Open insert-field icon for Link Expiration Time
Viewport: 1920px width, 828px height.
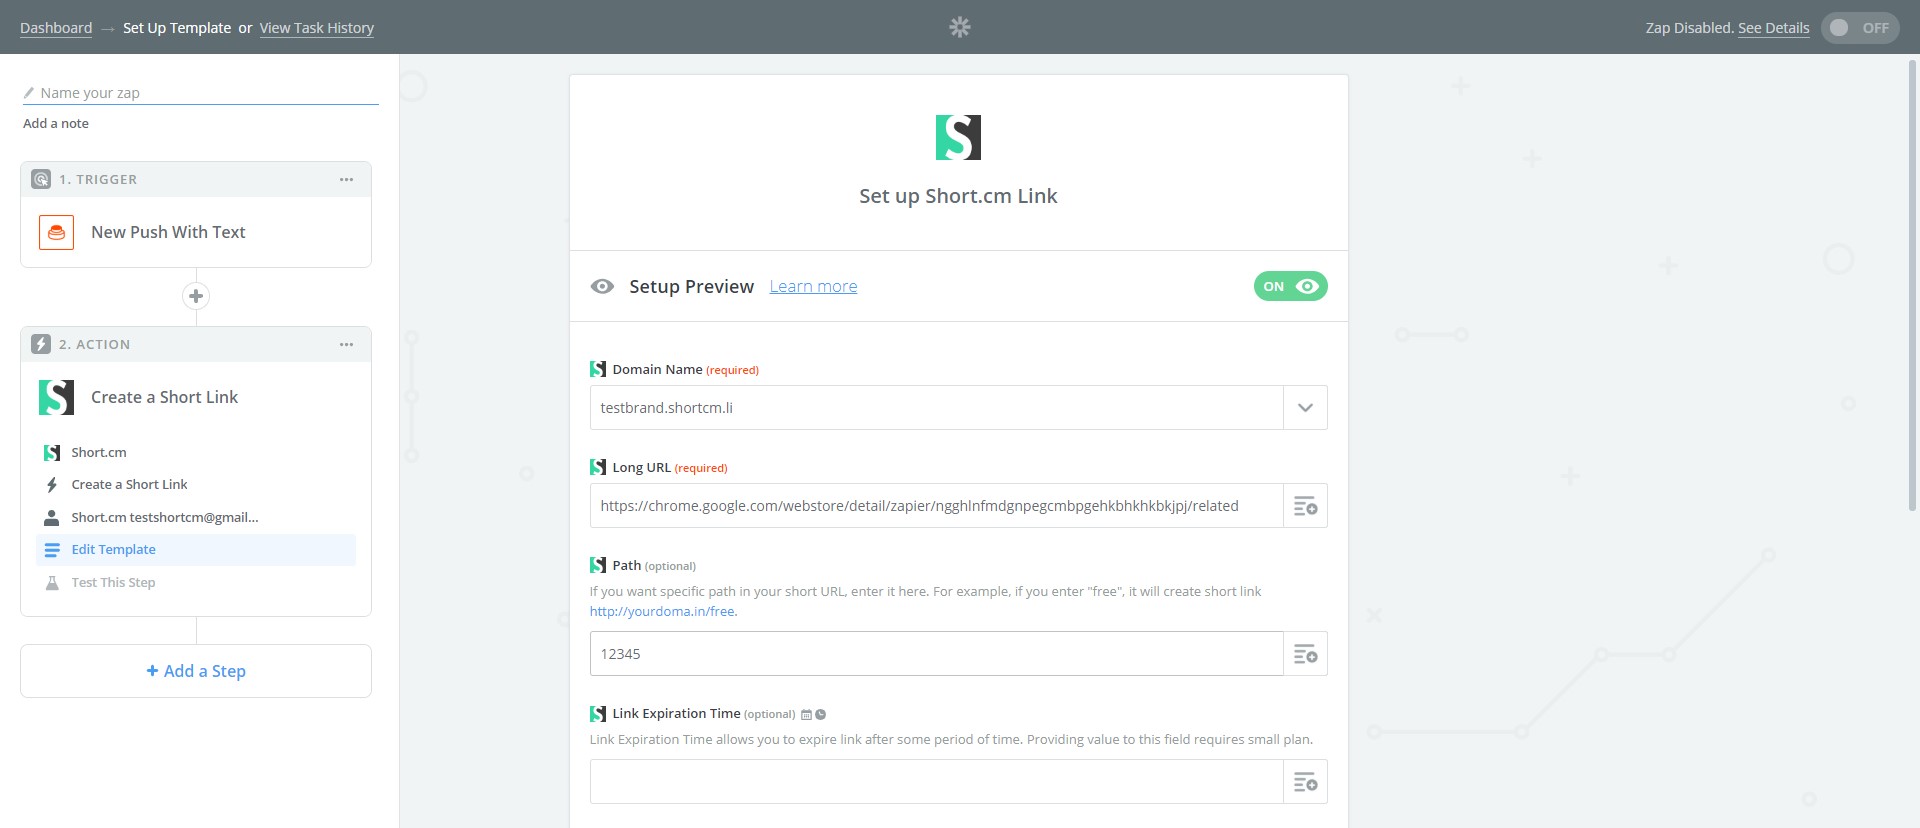(x=1305, y=782)
